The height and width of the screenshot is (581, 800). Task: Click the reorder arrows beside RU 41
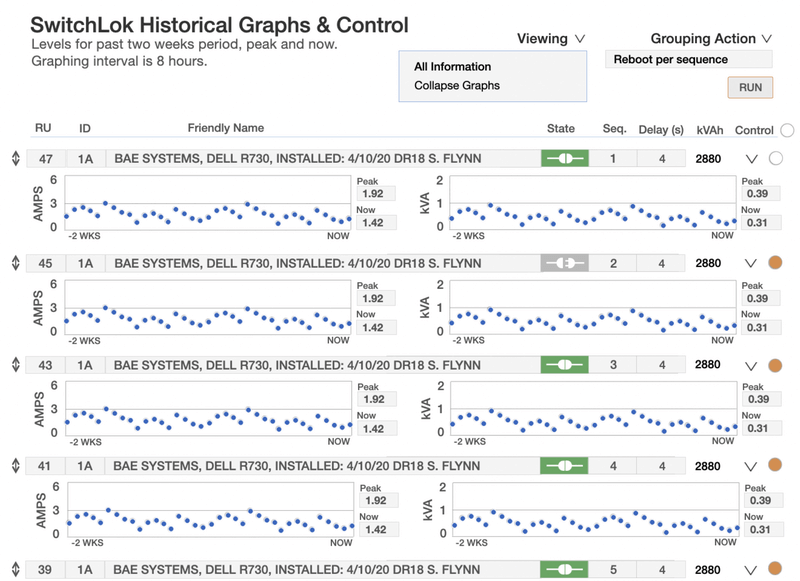[15, 465]
